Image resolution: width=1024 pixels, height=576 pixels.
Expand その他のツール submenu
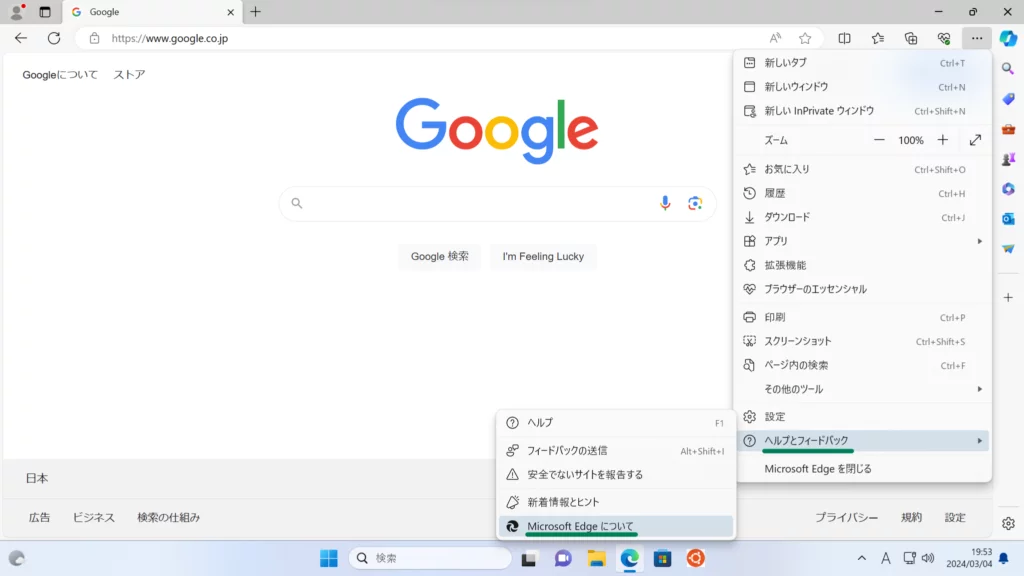pos(862,389)
